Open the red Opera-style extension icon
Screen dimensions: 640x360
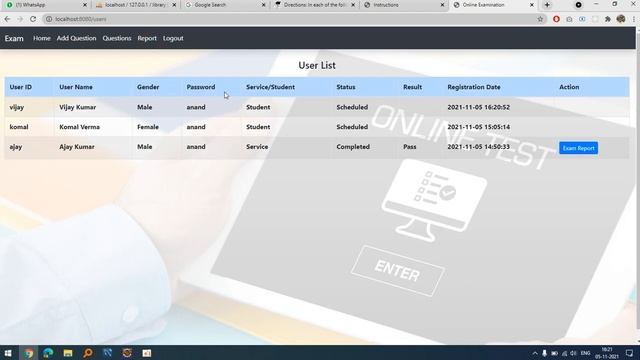556,19
